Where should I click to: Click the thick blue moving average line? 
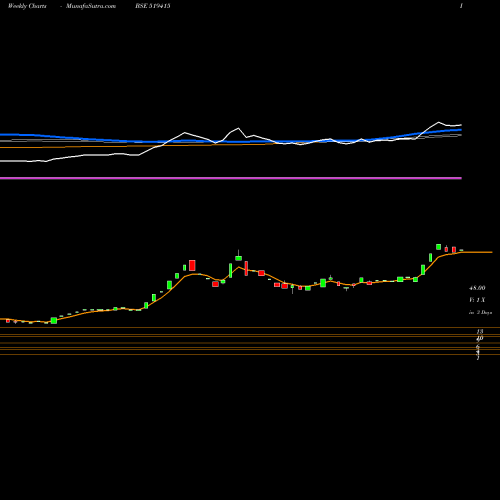click(x=231, y=141)
